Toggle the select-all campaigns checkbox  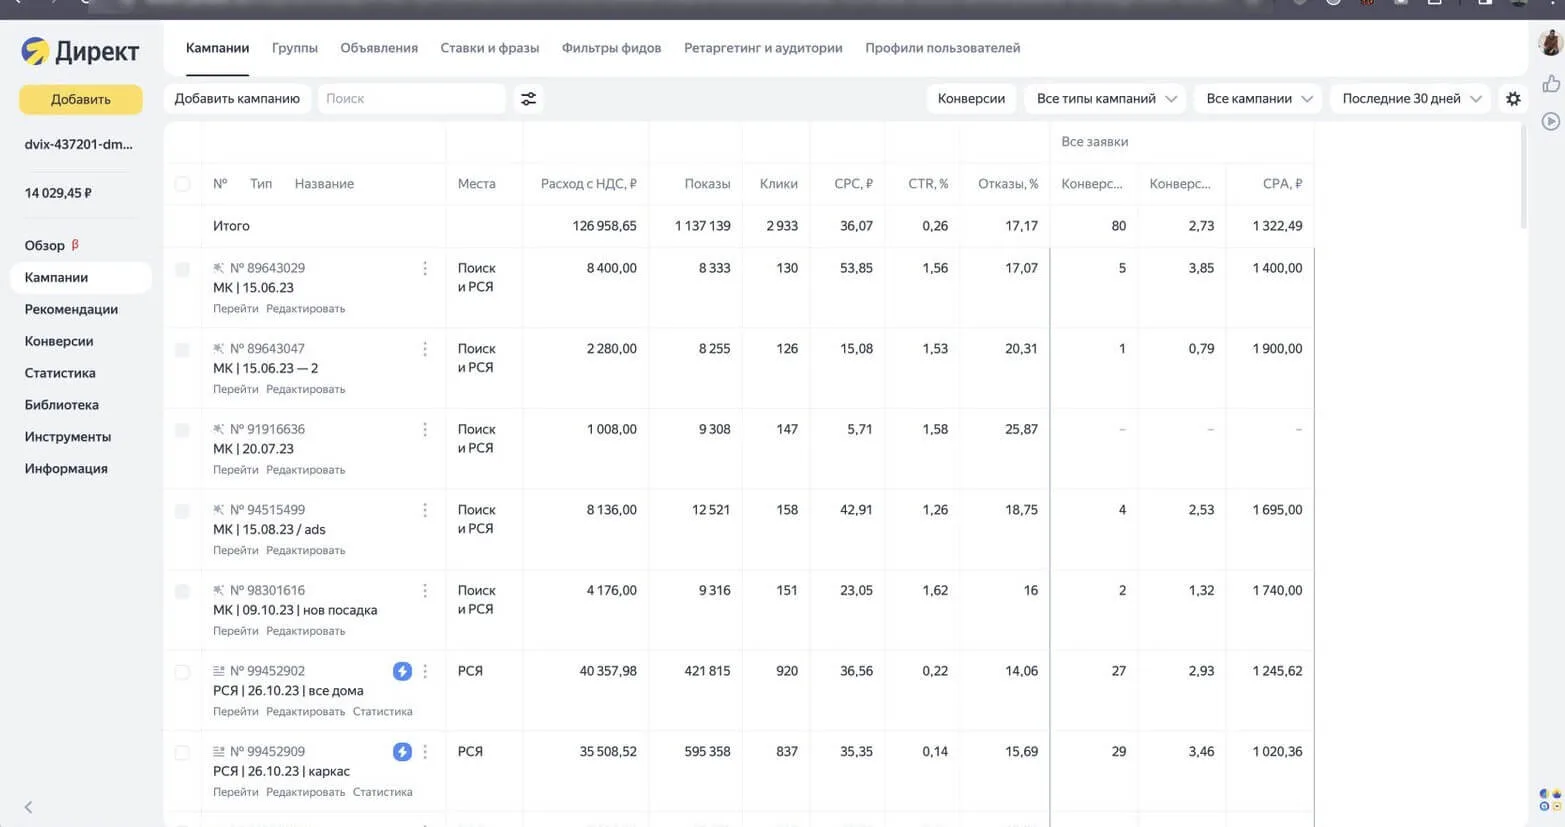(x=182, y=184)
